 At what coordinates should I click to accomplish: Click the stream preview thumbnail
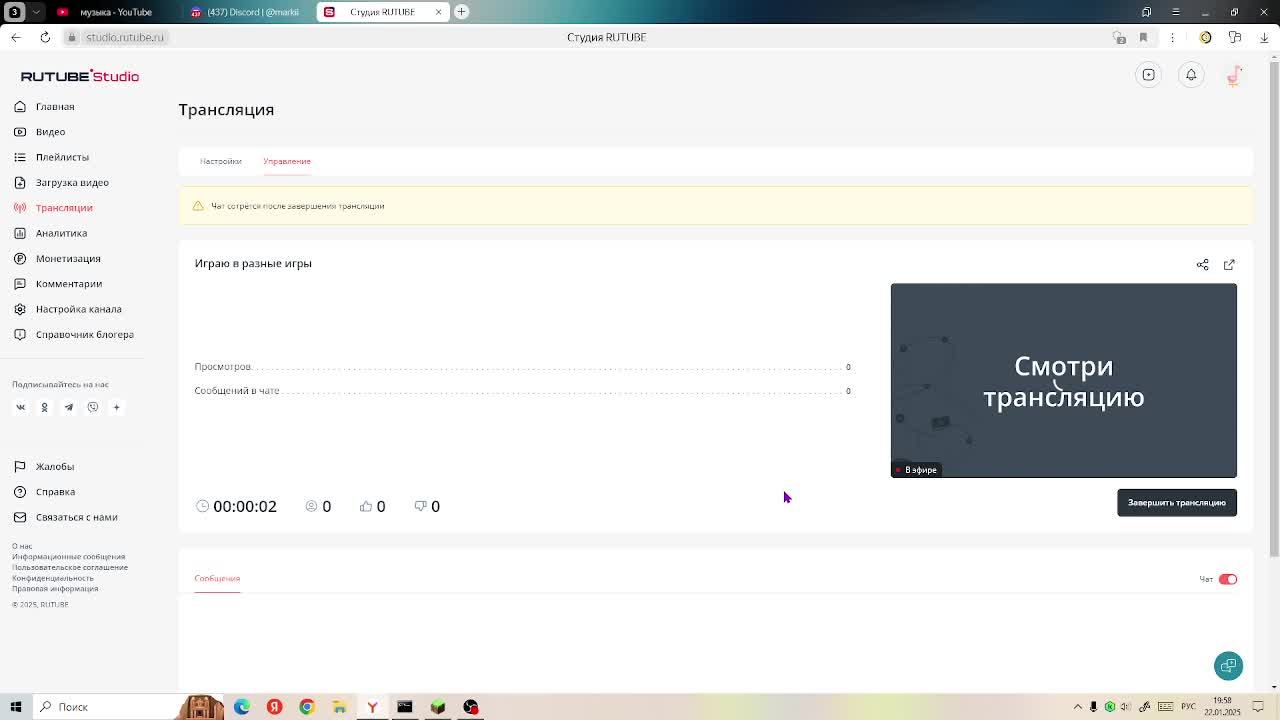[1064, 380]
